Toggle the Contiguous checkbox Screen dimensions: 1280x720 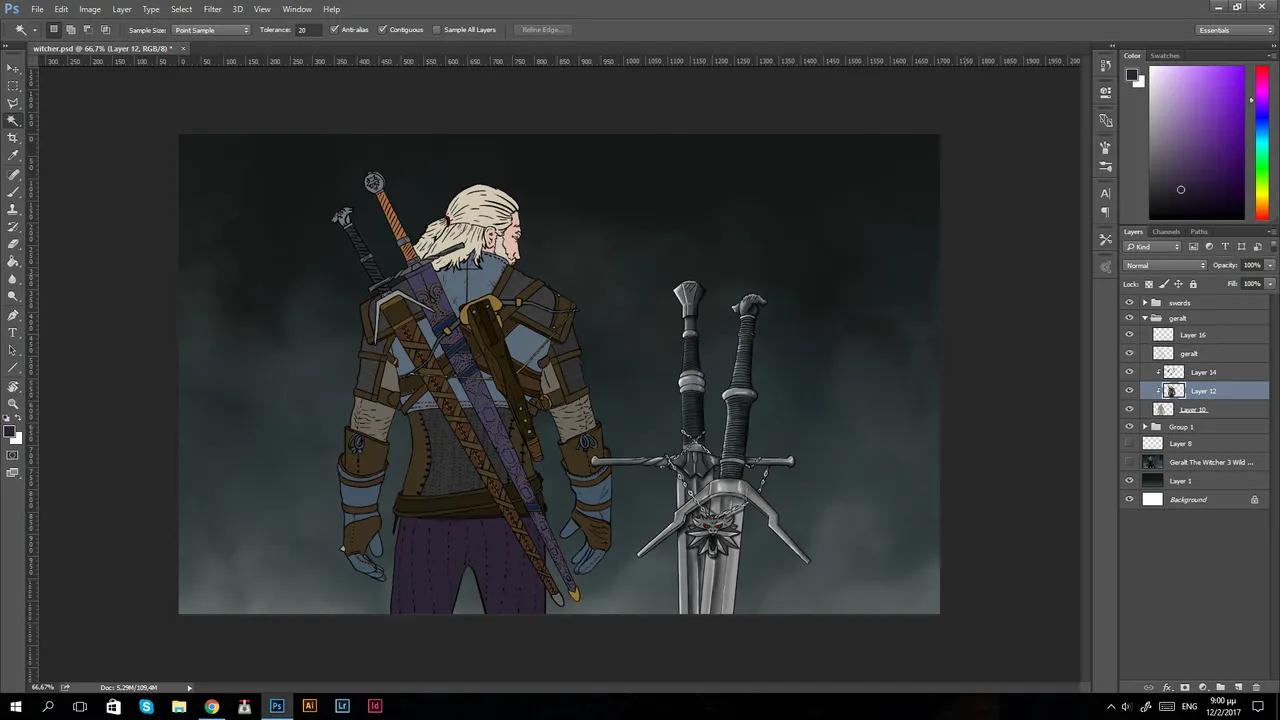pyautogui.click(x=382, y=30)
